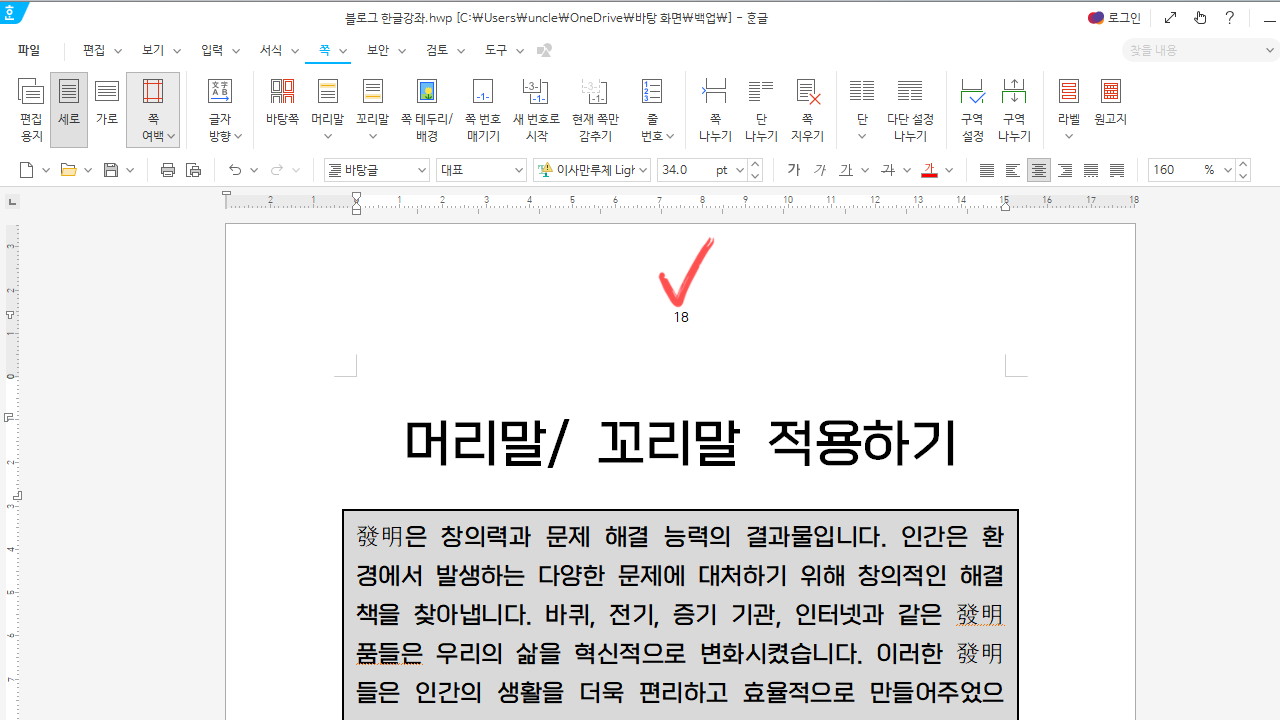1280x720 pixels.
Task: Open the 보안 menu
Action: coord(378,50)
